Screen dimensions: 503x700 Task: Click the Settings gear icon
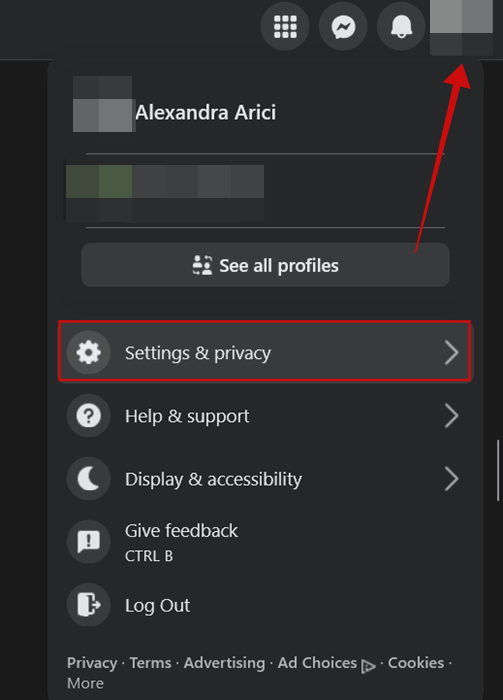point(88,353)
